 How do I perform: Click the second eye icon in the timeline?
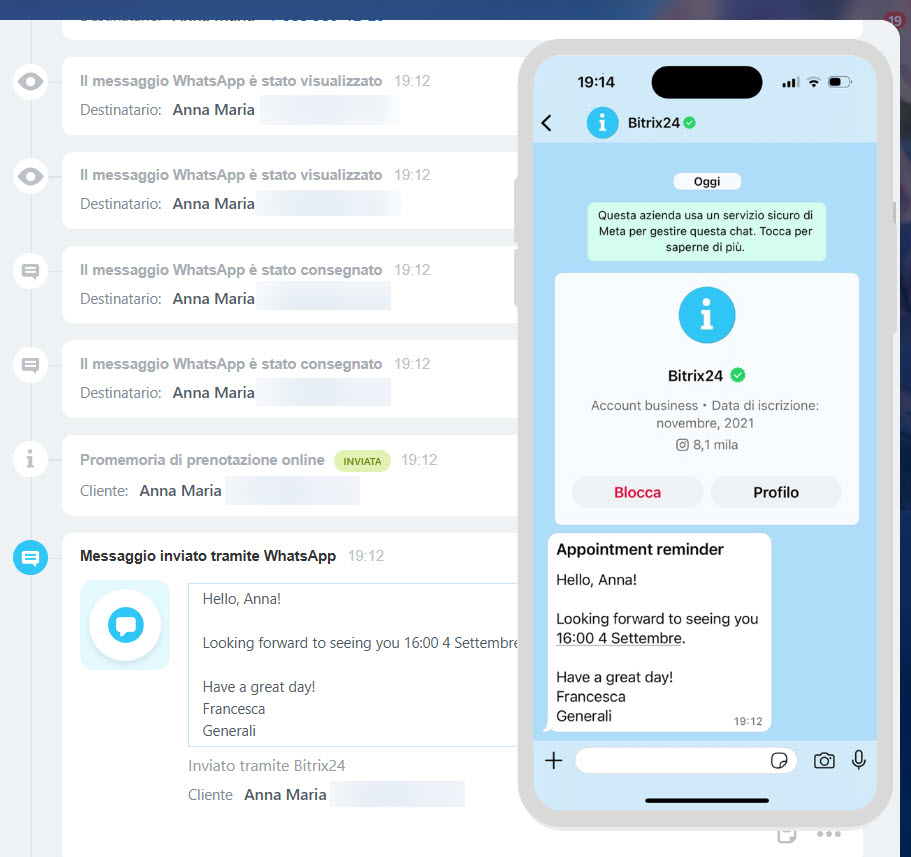click(30, 177)
